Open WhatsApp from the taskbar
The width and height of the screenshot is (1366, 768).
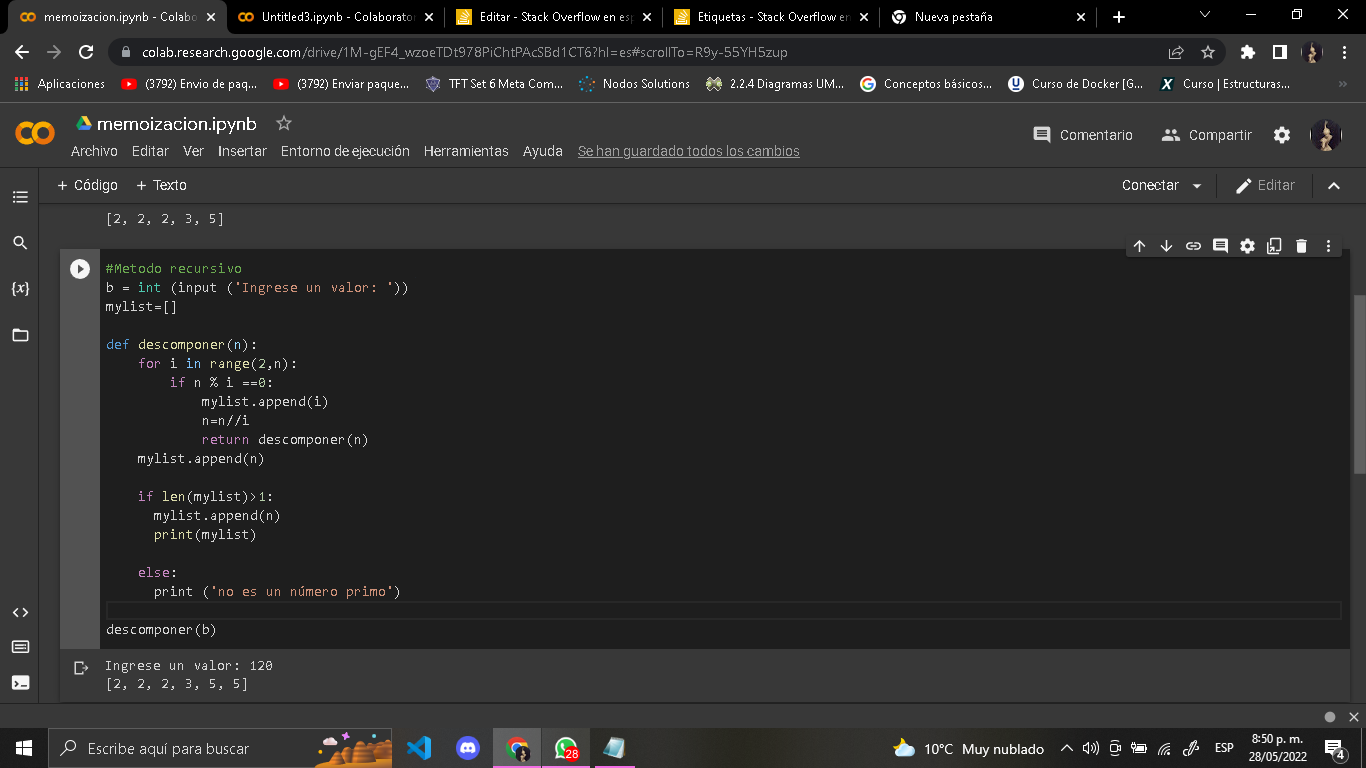pyautogui.click(x=566, y=748)
